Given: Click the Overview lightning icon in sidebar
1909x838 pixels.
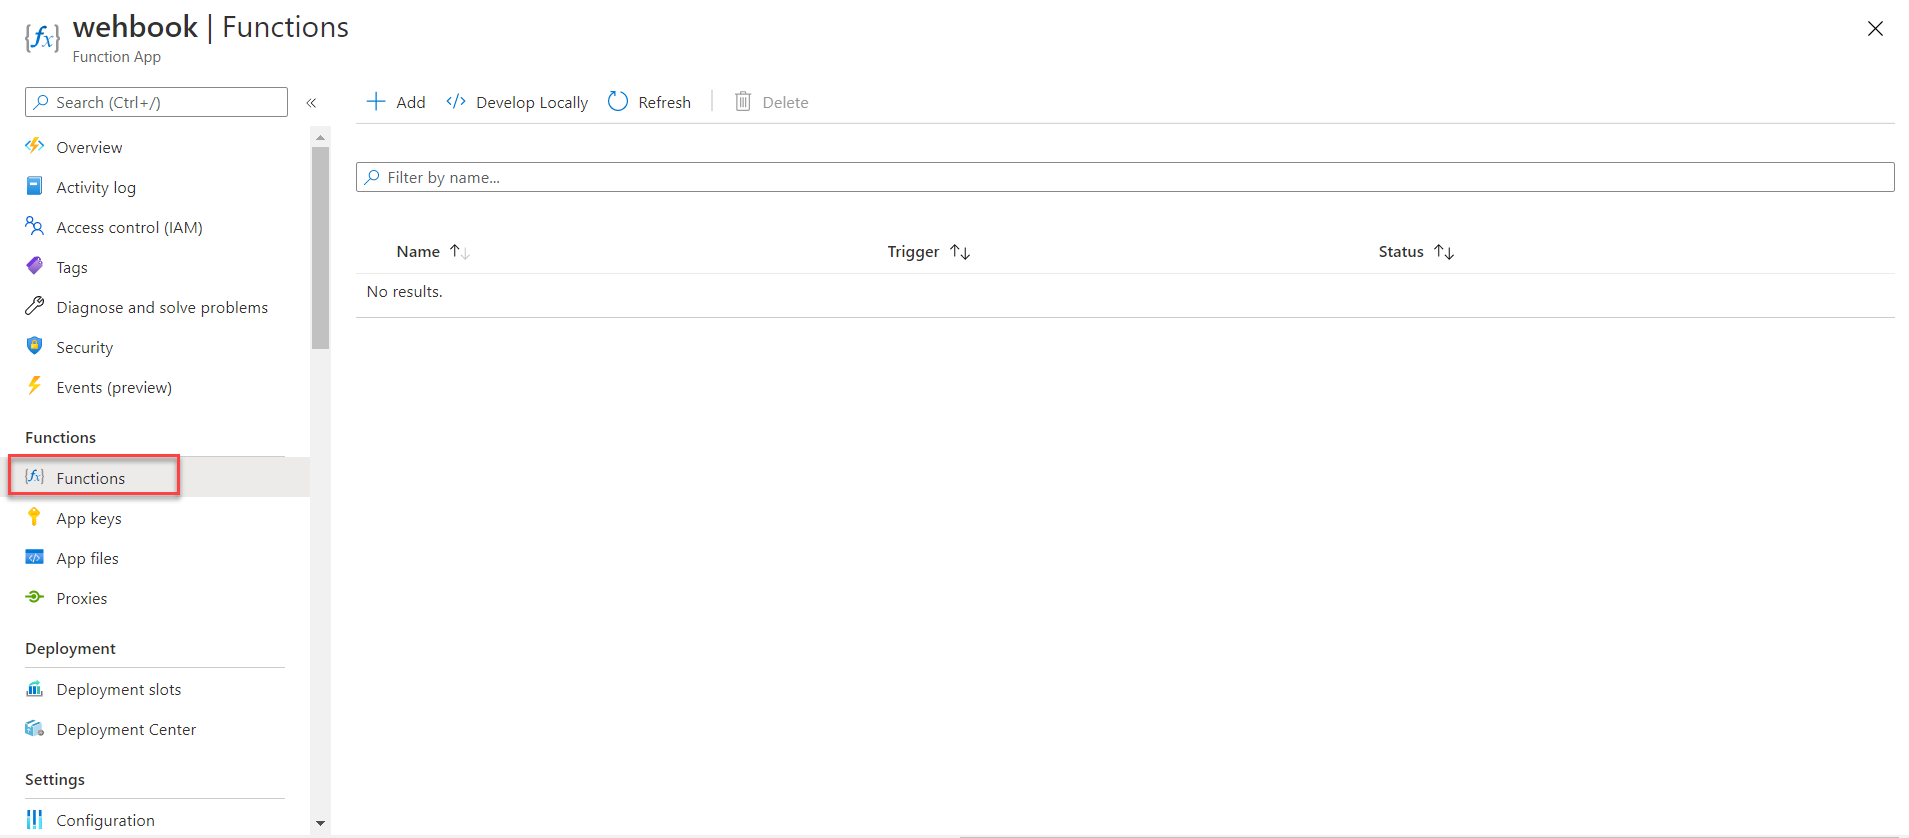Looking at the screenshot, I should (x=35, y=146).
